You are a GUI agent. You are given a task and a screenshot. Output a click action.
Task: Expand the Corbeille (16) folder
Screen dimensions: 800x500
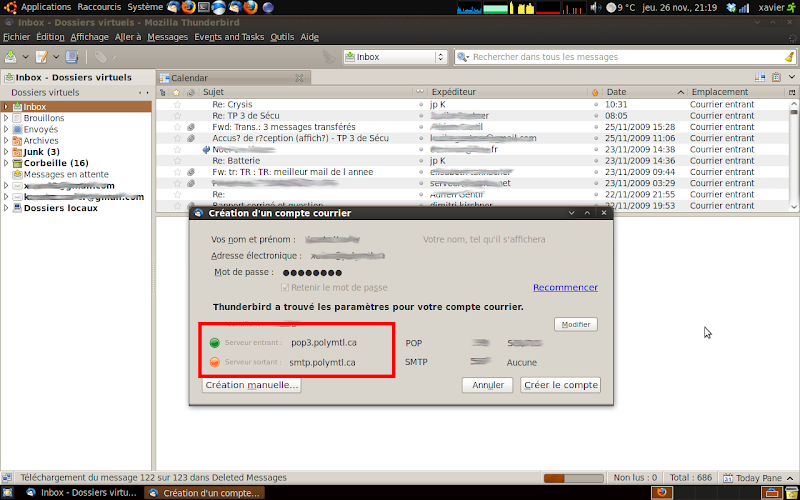(x=6, y=163)
